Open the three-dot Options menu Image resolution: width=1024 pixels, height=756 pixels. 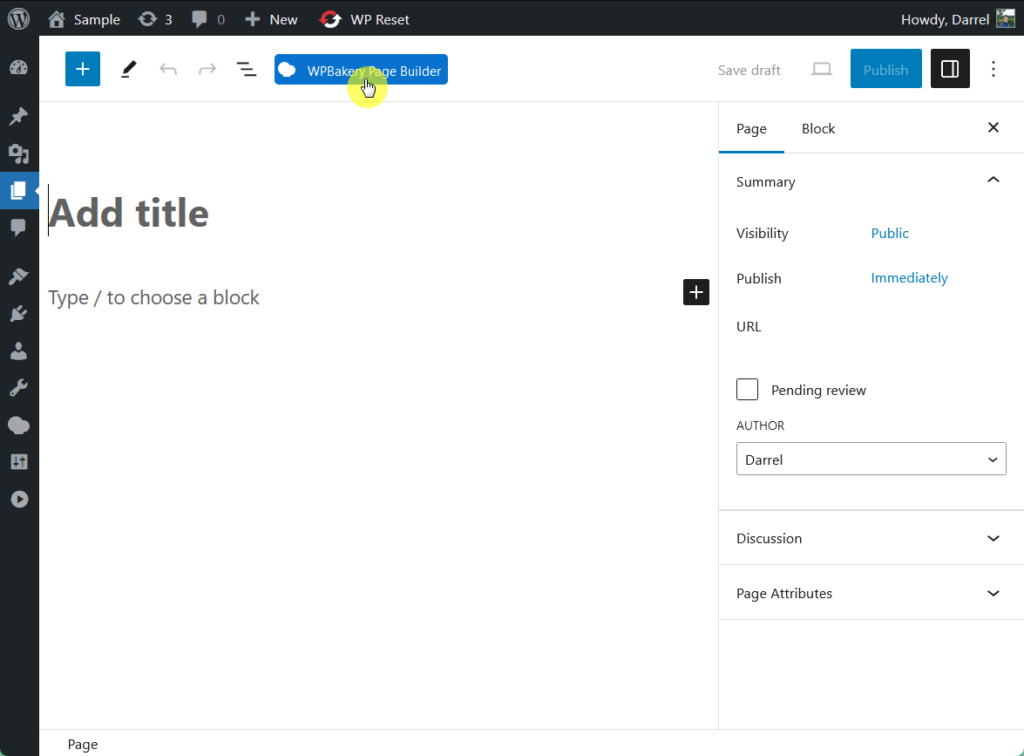993,69
